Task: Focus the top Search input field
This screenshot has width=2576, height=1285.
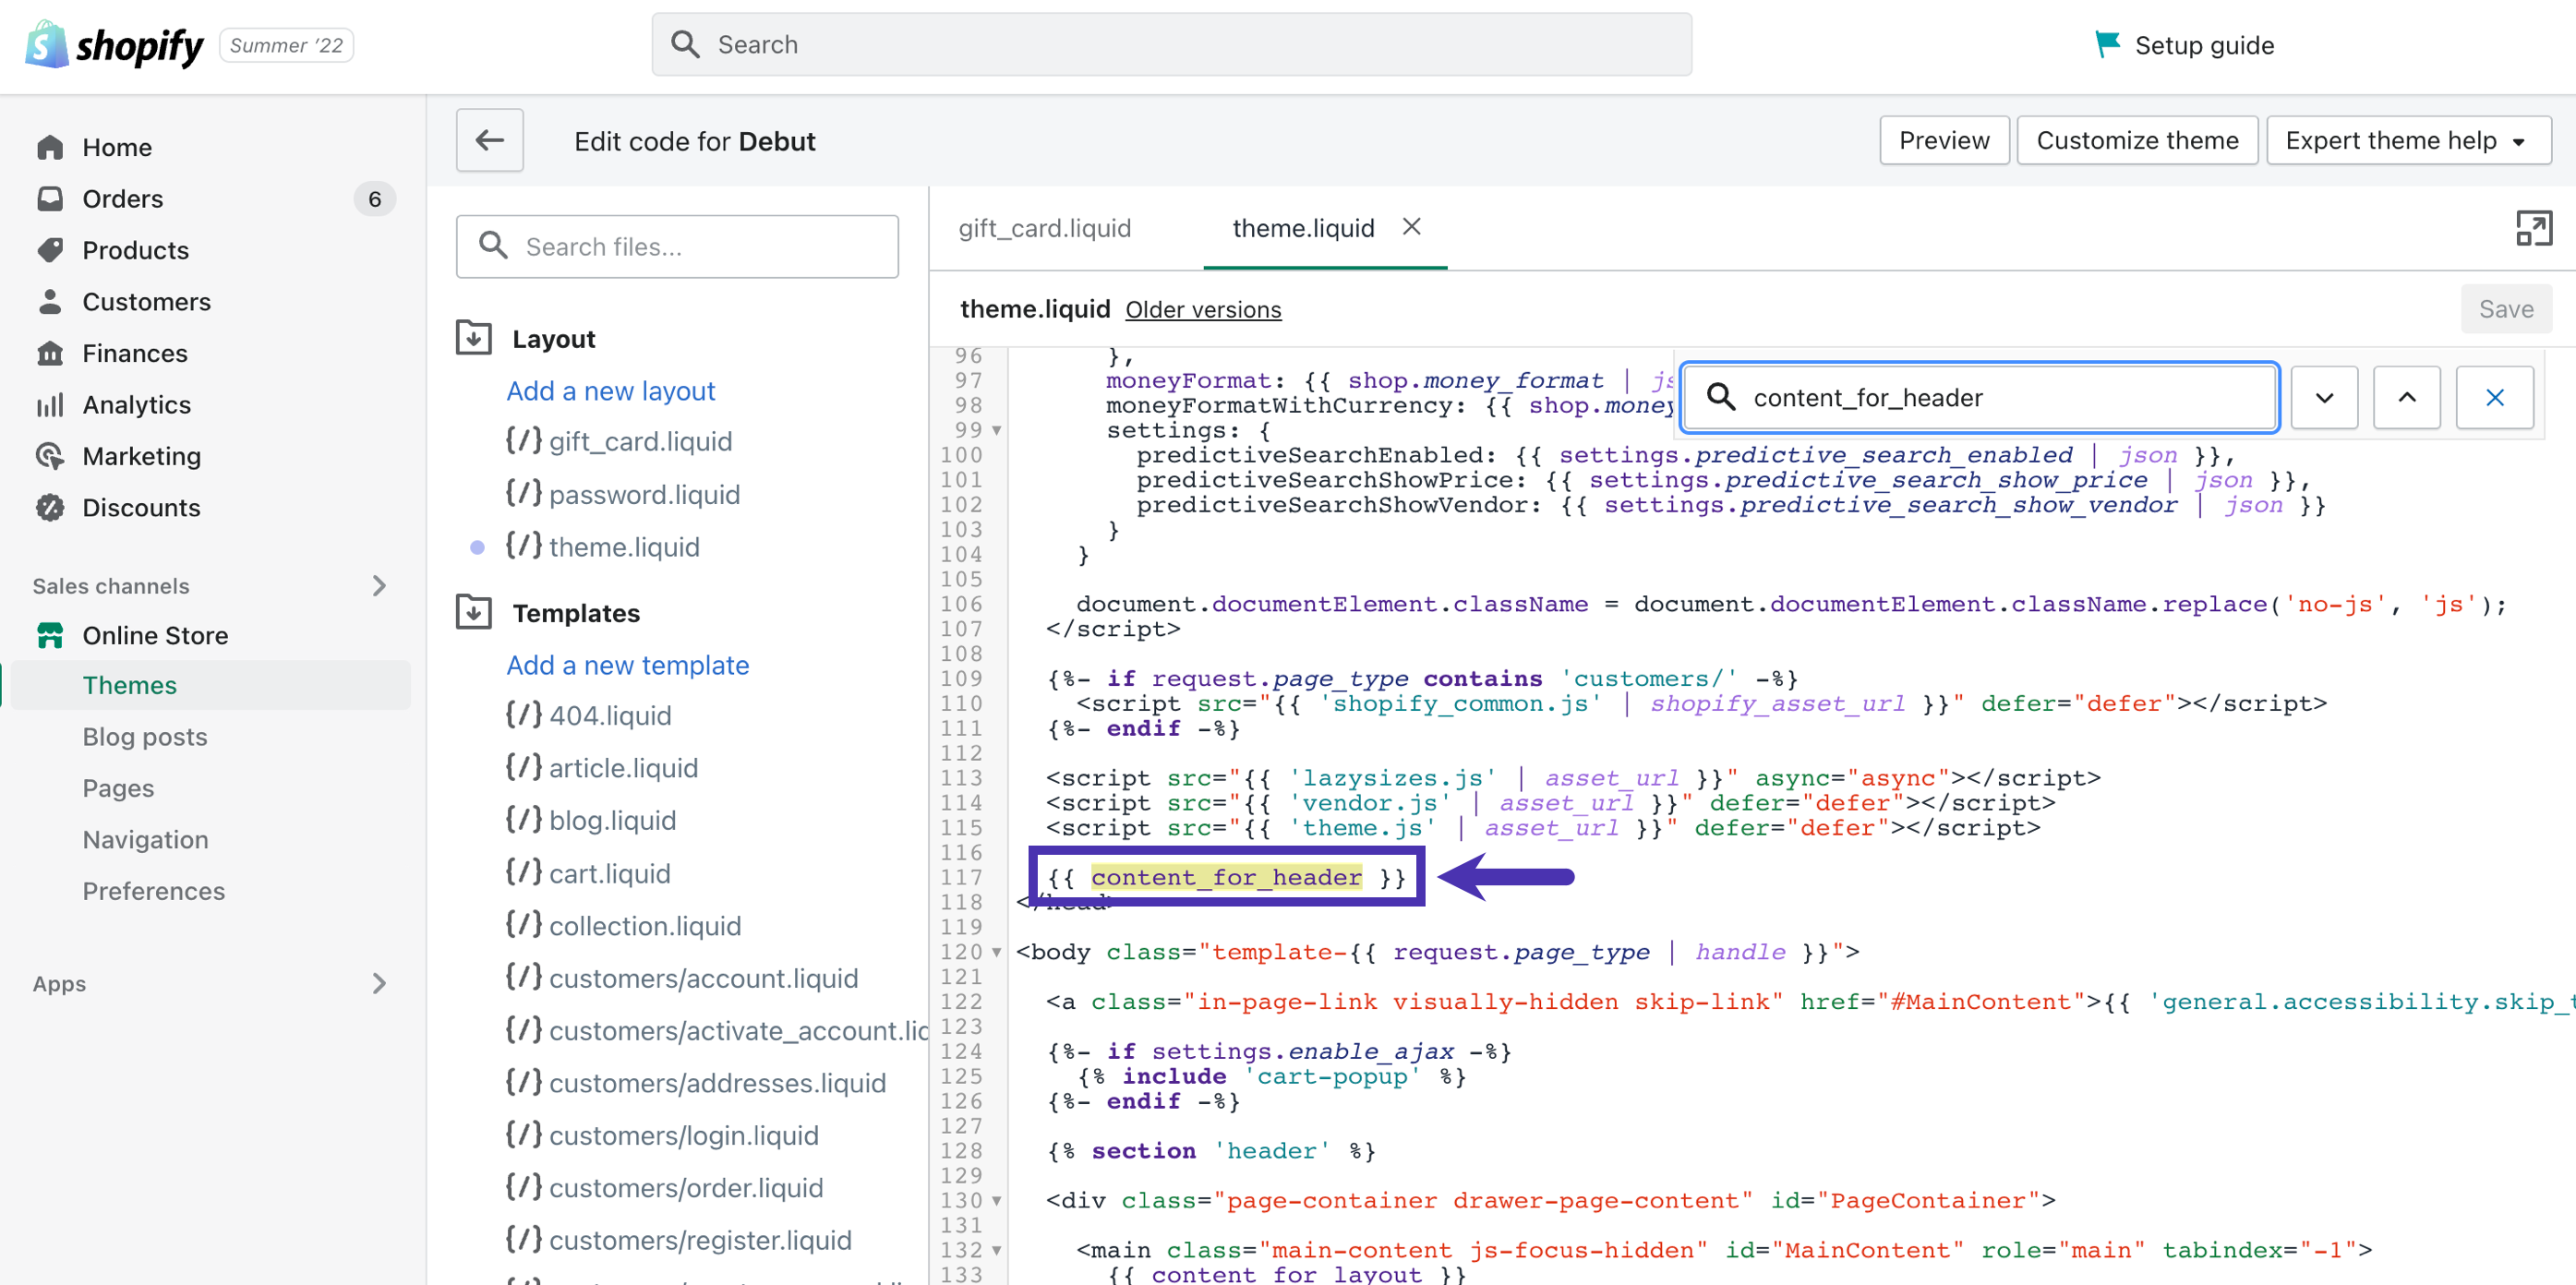Action: click(x=1171, y=44)
